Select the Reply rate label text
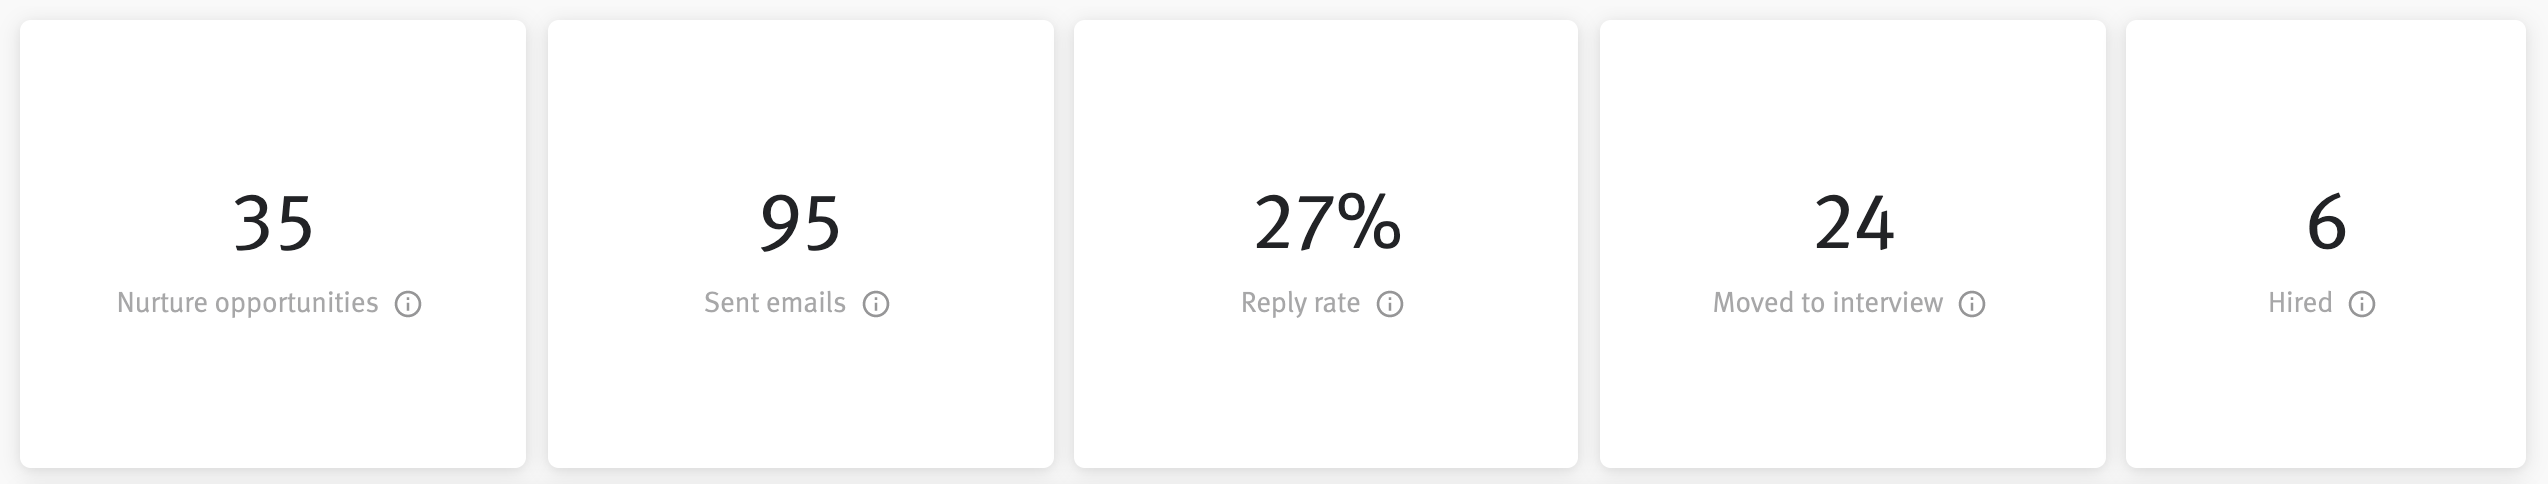 1300,303
